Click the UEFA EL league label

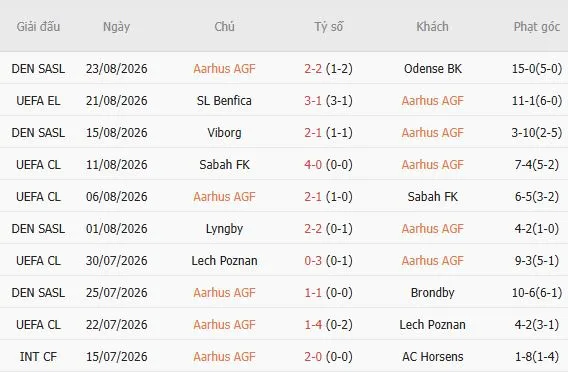point(38,101)
